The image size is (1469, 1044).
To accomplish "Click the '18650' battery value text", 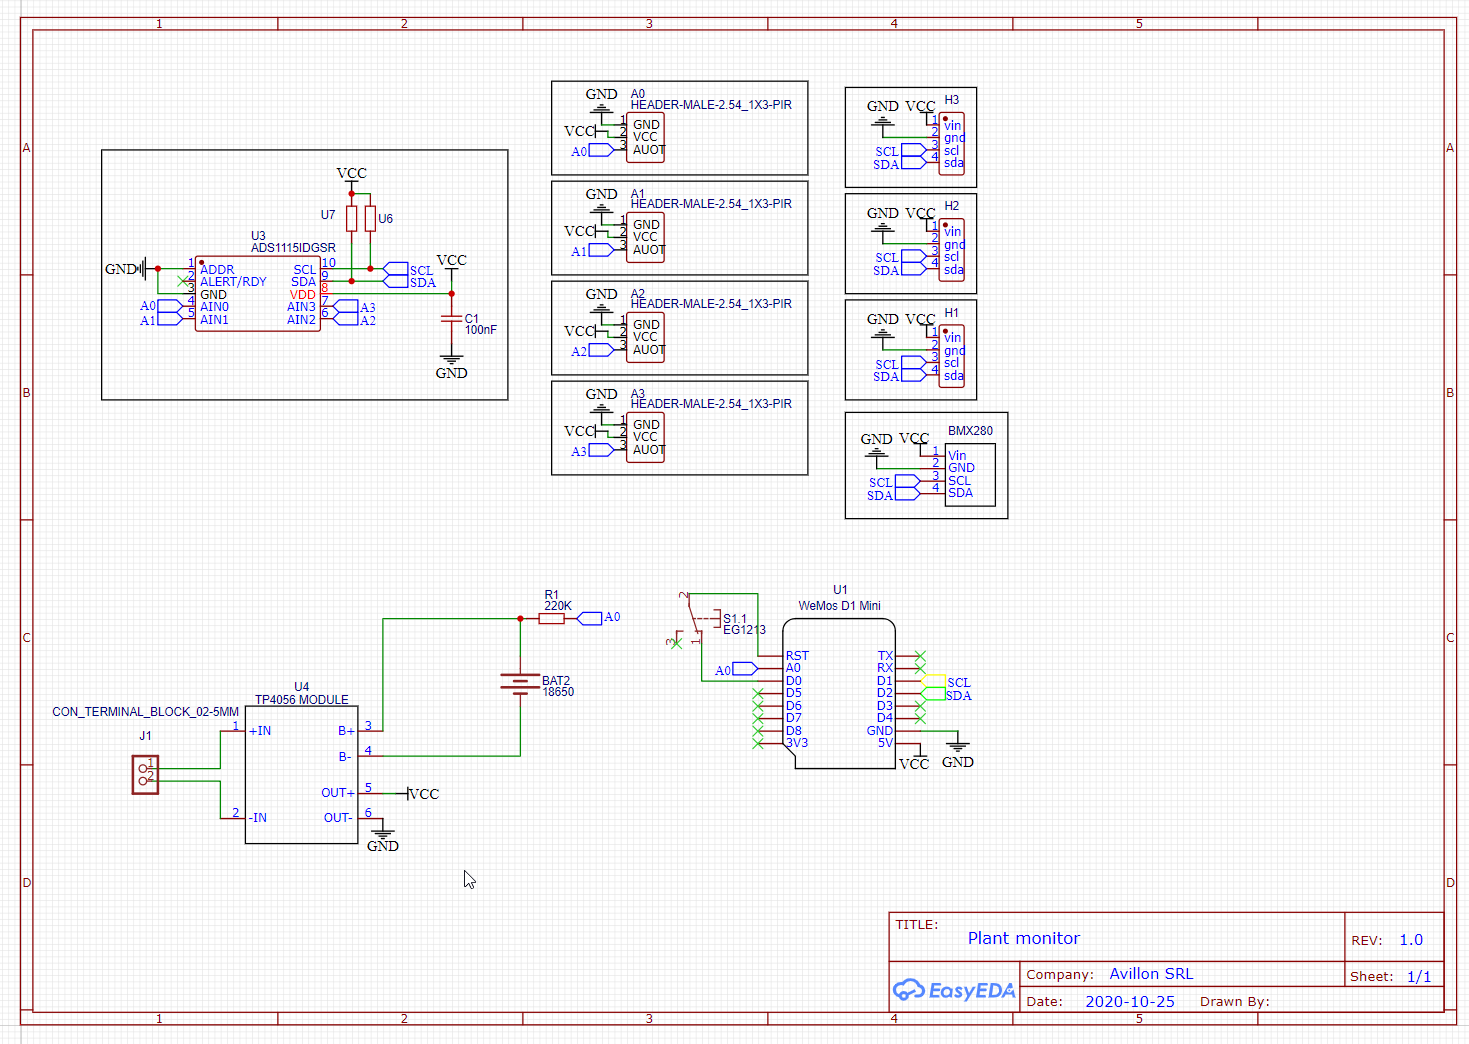I will (x=558, y=692).
